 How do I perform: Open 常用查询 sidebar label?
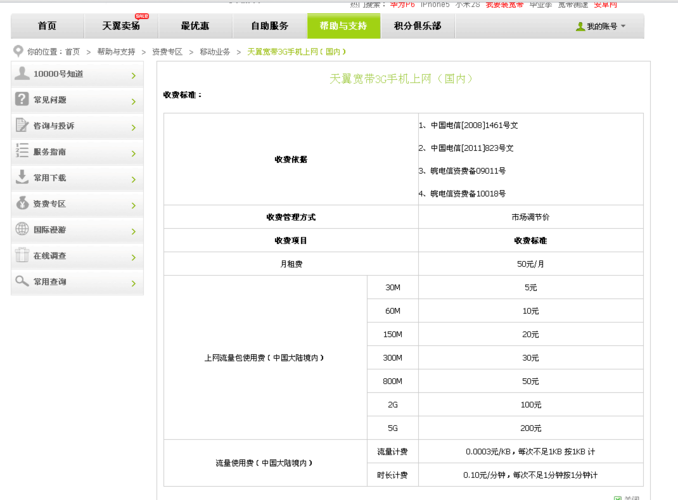[x=50, y=282]
